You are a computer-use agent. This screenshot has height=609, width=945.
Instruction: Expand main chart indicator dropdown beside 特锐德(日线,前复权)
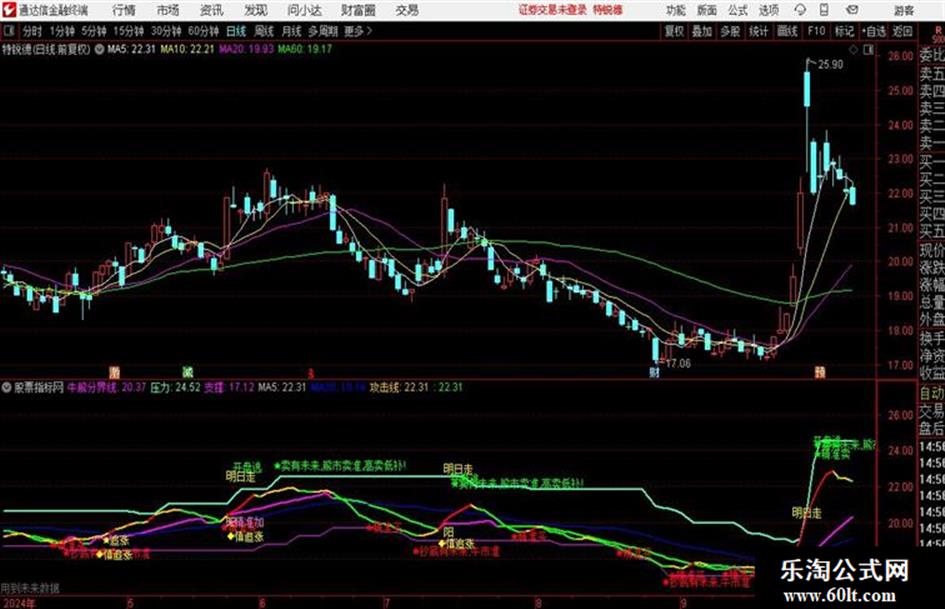point(99,49)
